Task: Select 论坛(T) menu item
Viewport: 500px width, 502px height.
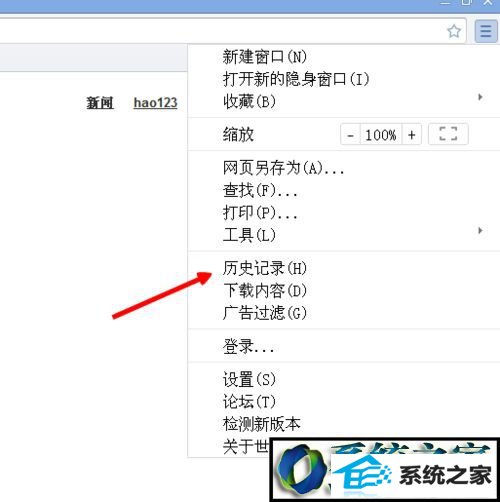Action: [x=344, y=402]
